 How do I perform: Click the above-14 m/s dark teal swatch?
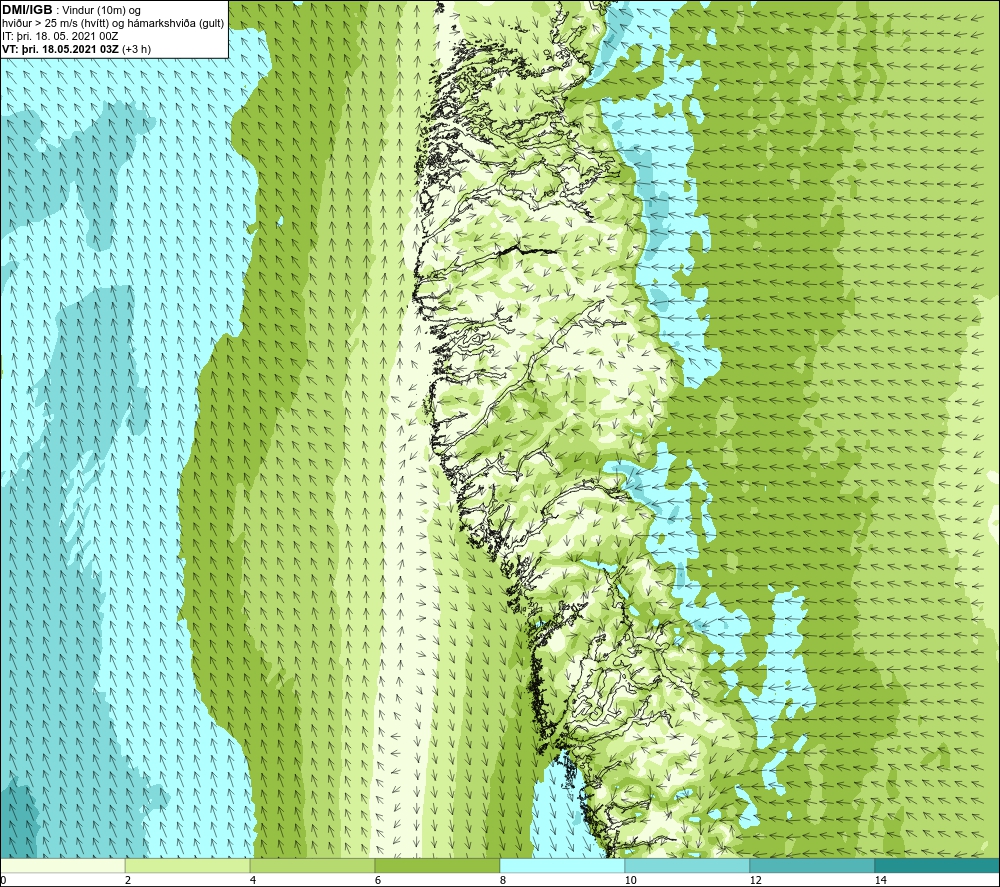(938, 865)
